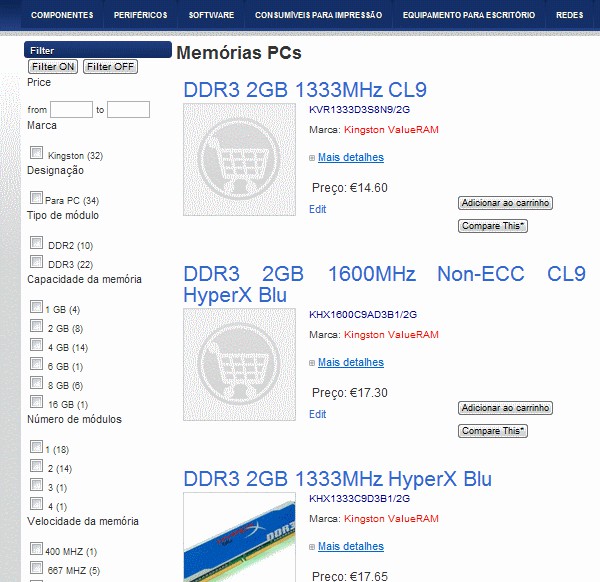600x582 pixels.
Task: Click Kingston ValueRAM brand of KVR1333D3S8N9/2G
Action: click(x=391, y=130)
